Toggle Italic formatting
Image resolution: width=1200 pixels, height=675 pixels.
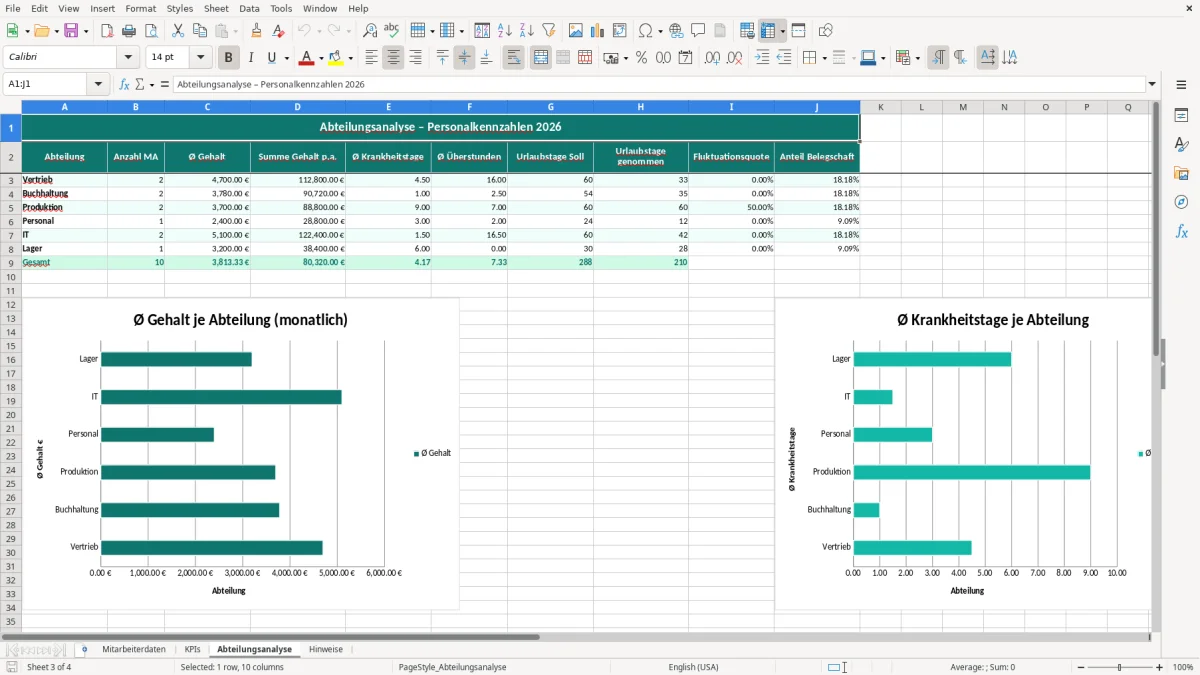coord(251,58)
